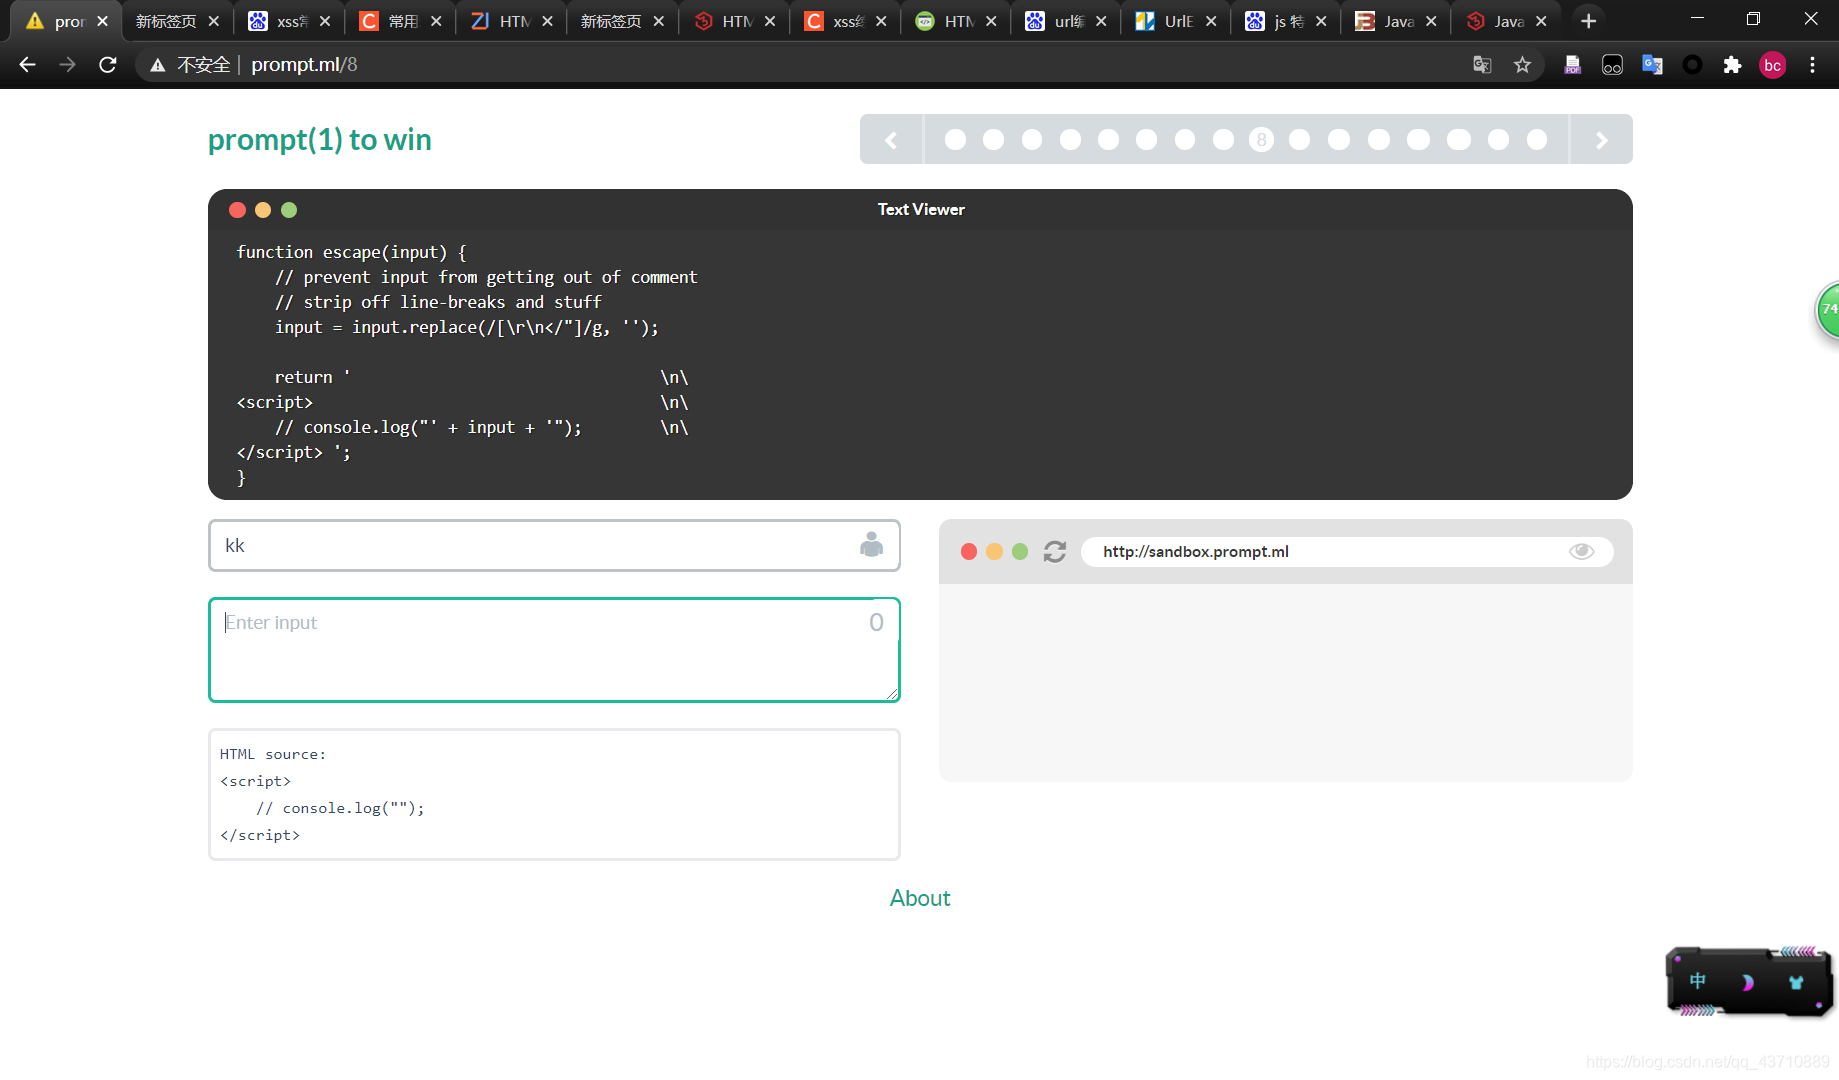Viewport: 1839px width, 1080px height.
Task: Click the browser forward arrow
Action: 67,65
